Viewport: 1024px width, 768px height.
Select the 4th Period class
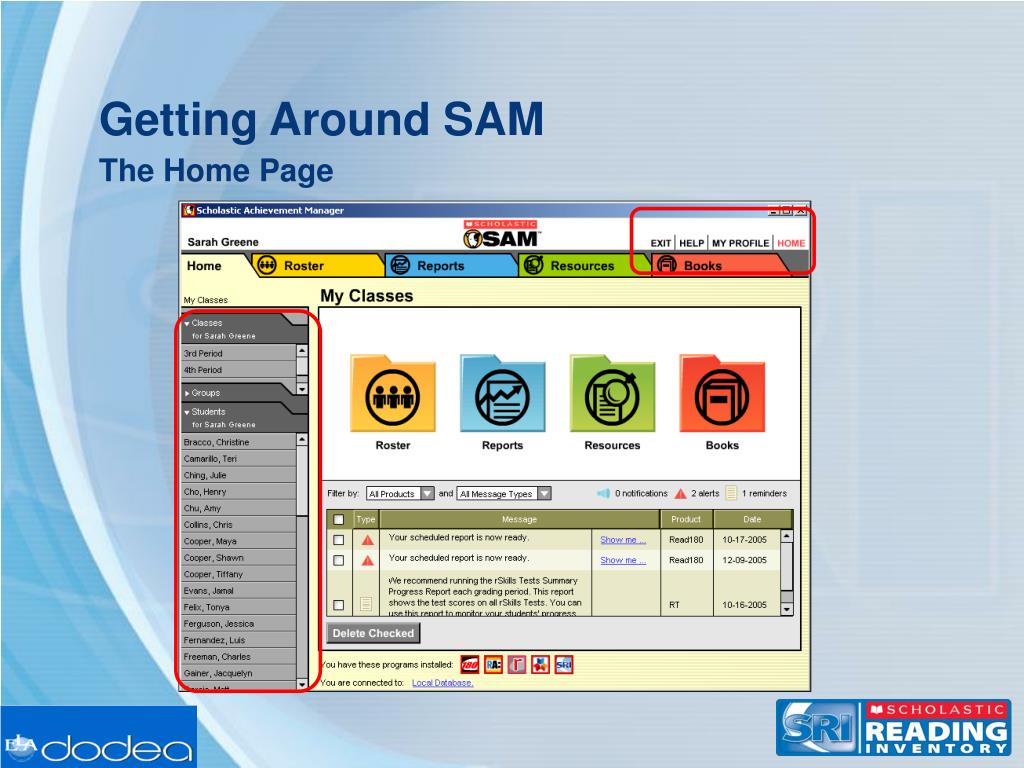click(x=239, y=370)
